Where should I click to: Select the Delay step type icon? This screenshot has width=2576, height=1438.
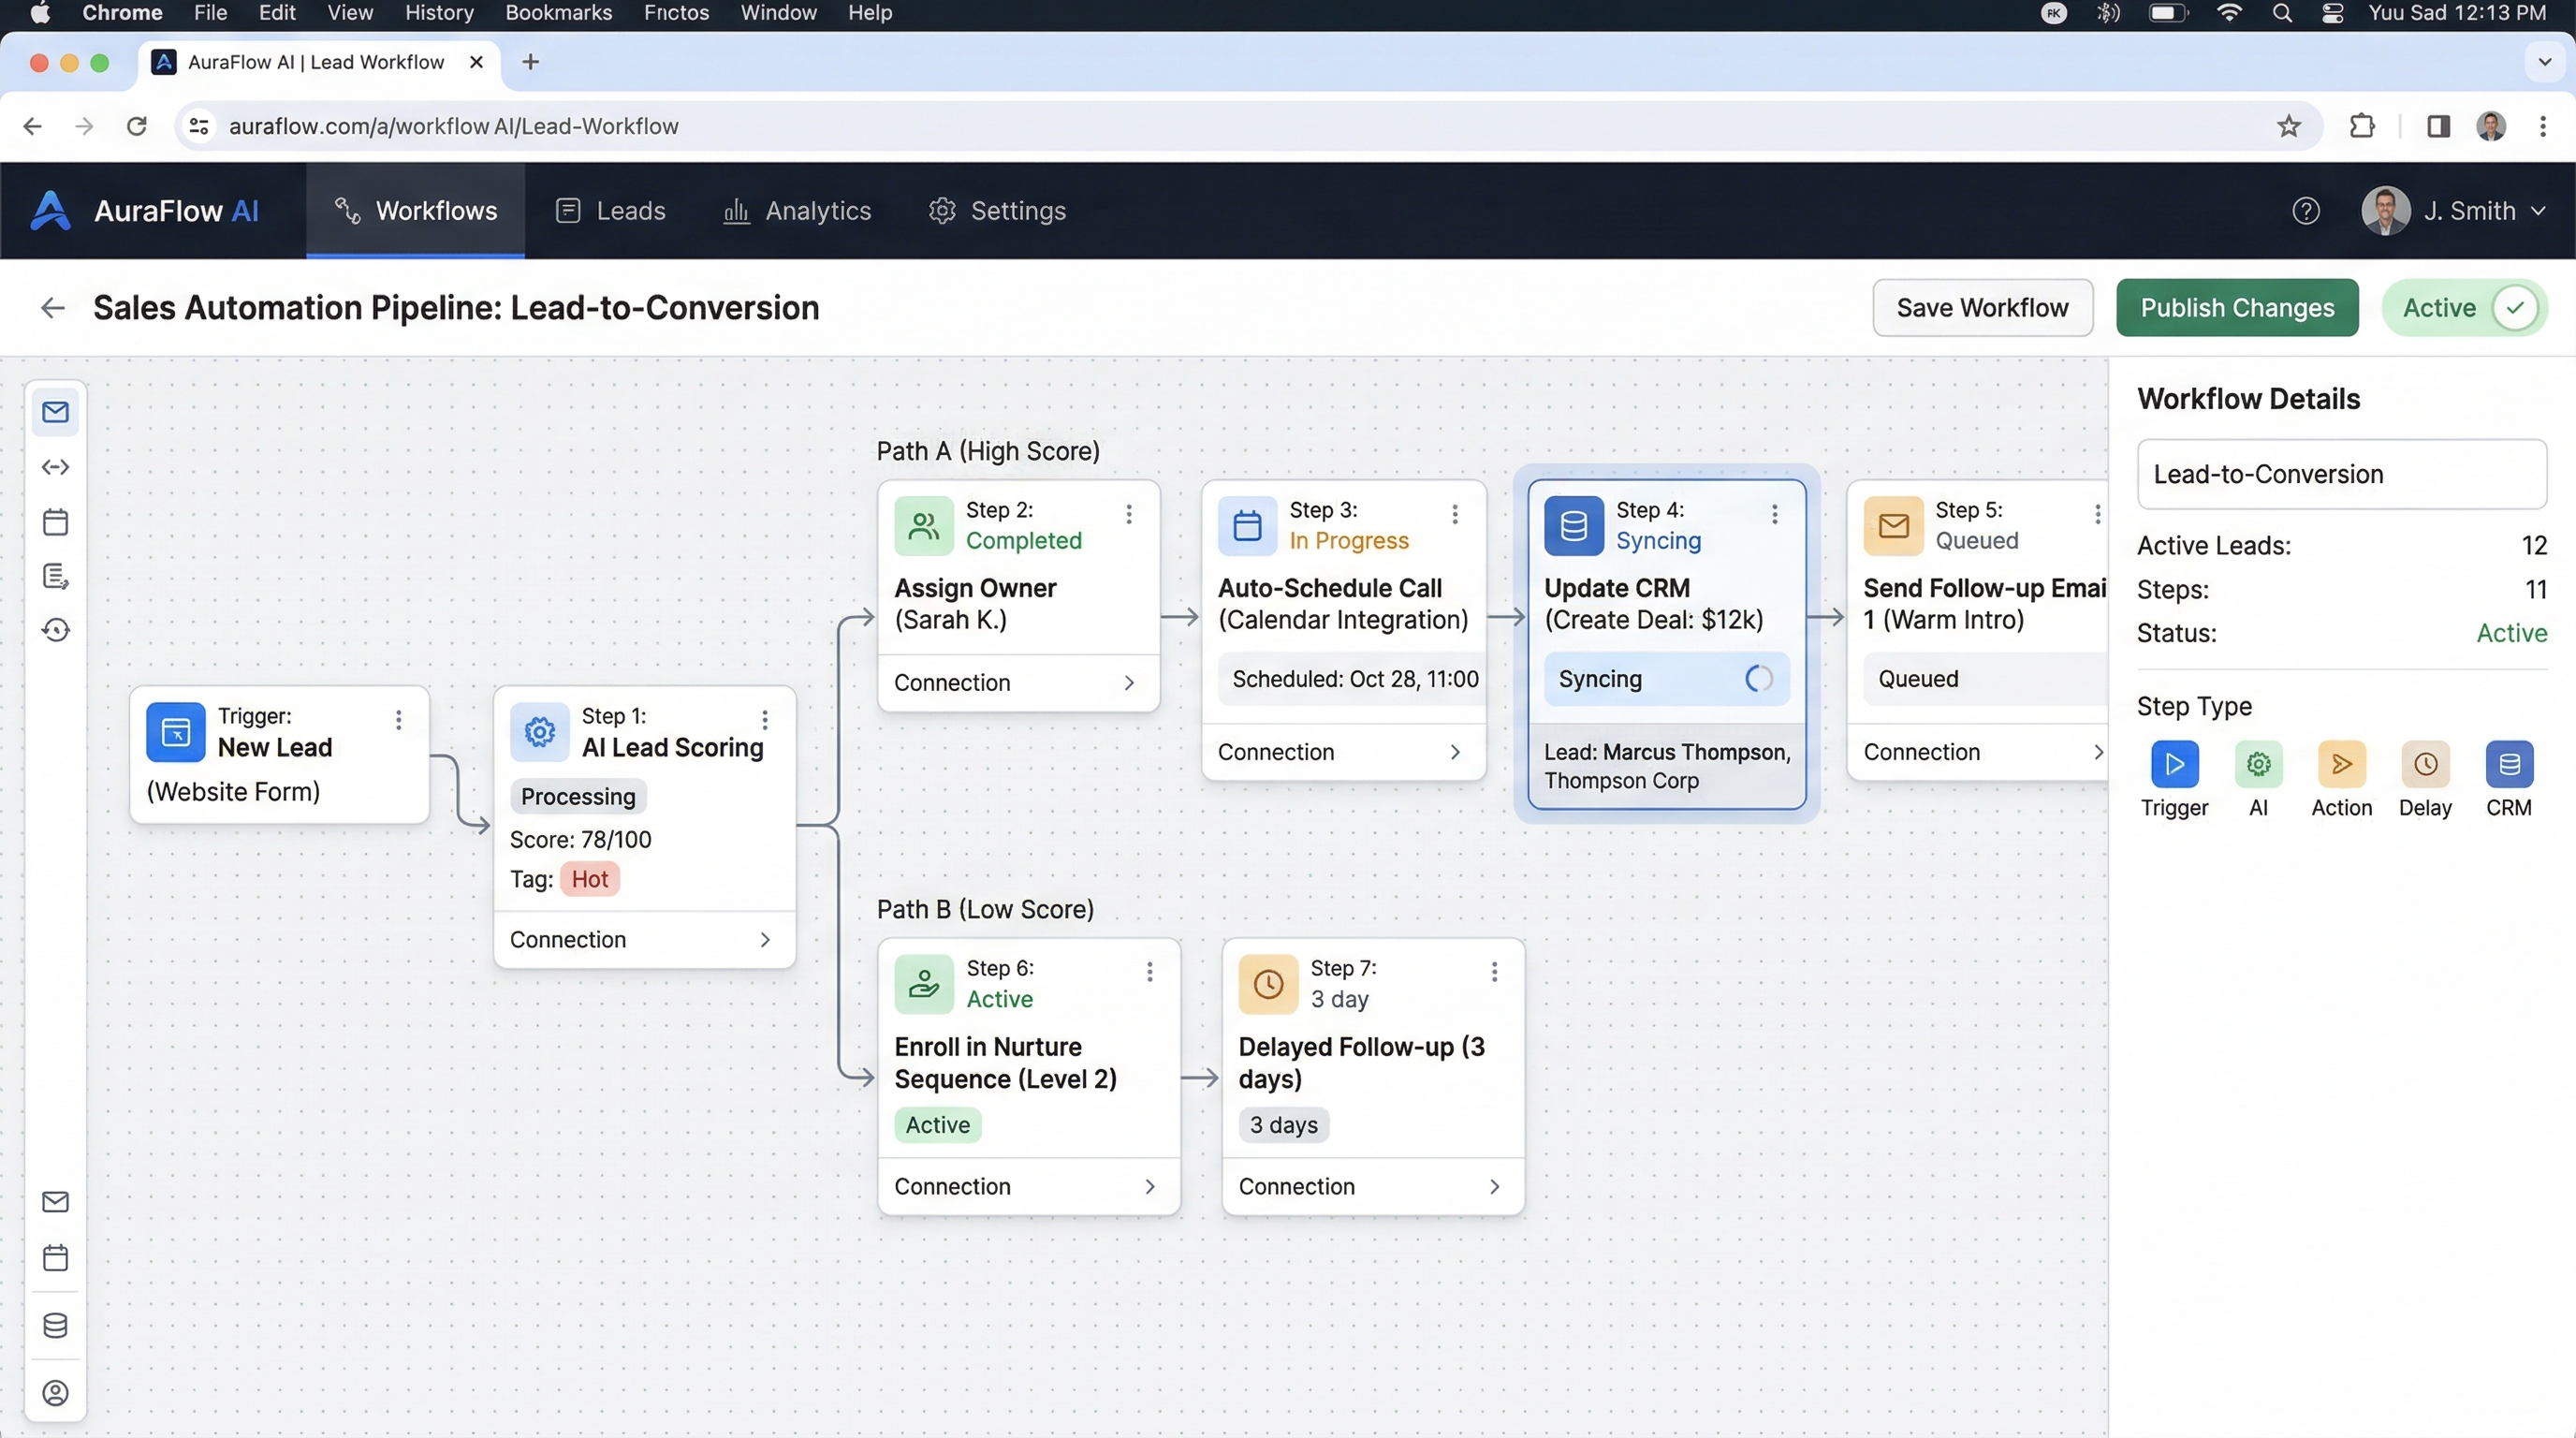click(2426, 765)
